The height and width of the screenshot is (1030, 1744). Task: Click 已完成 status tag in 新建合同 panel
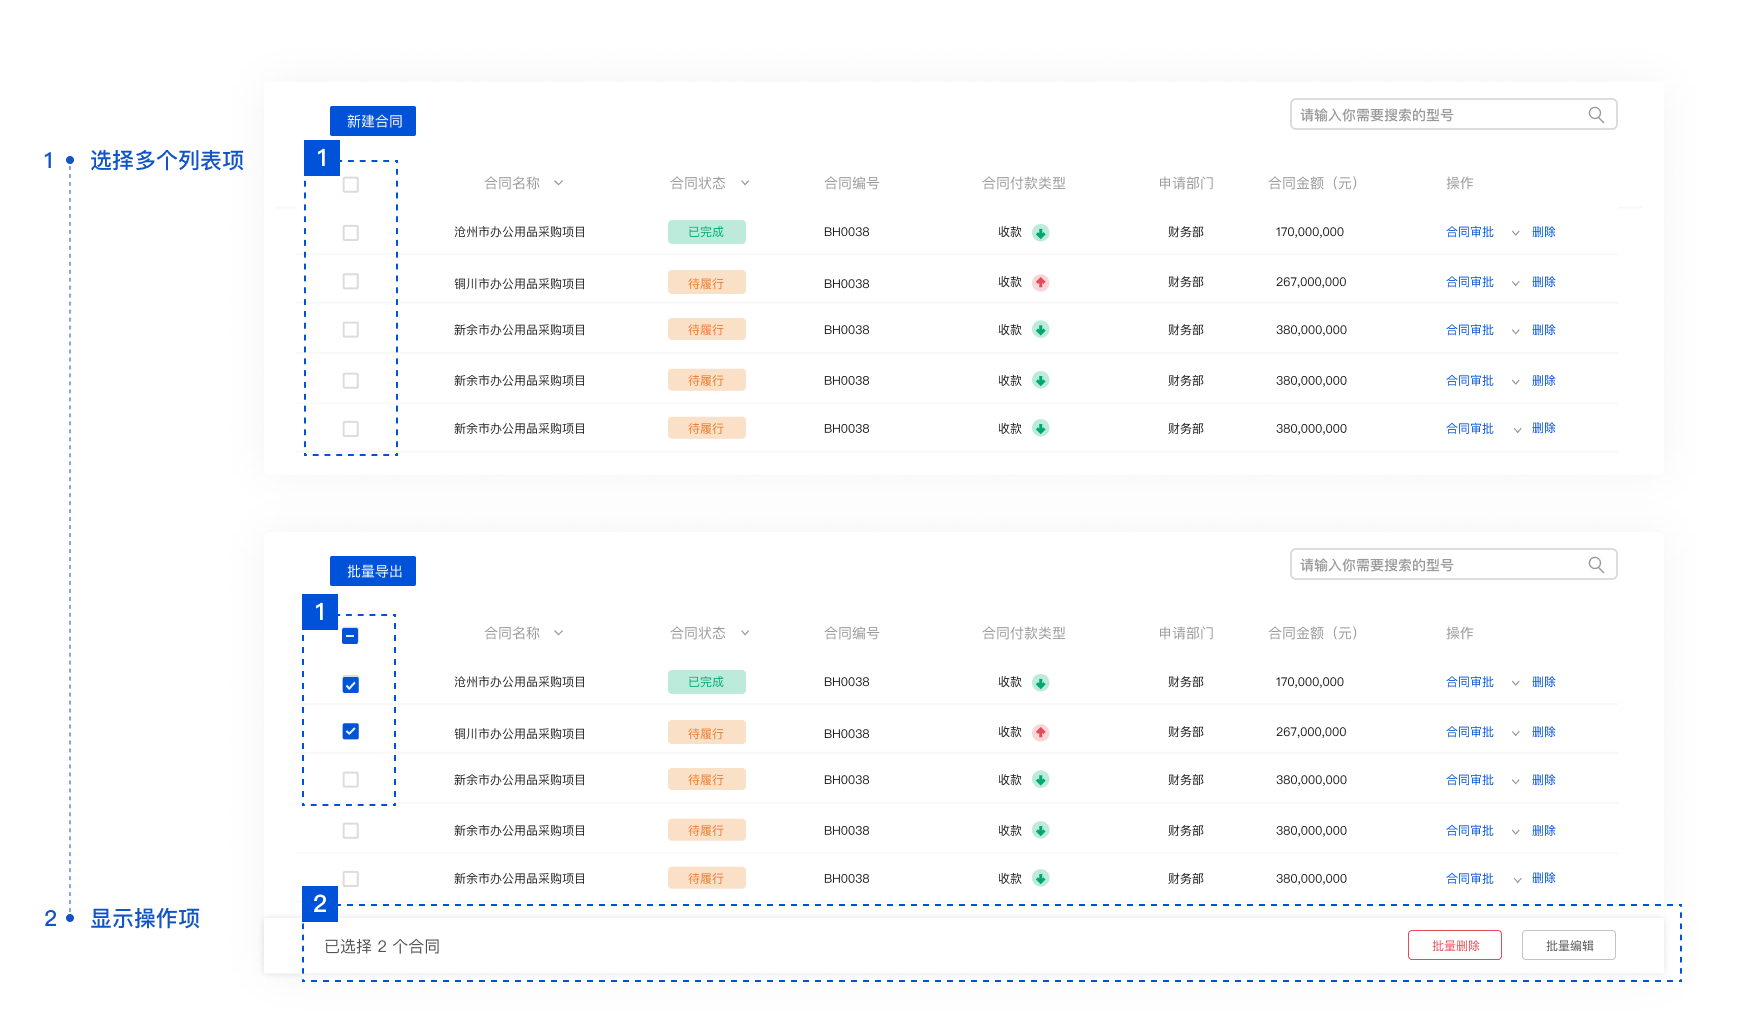click(707, 232)
